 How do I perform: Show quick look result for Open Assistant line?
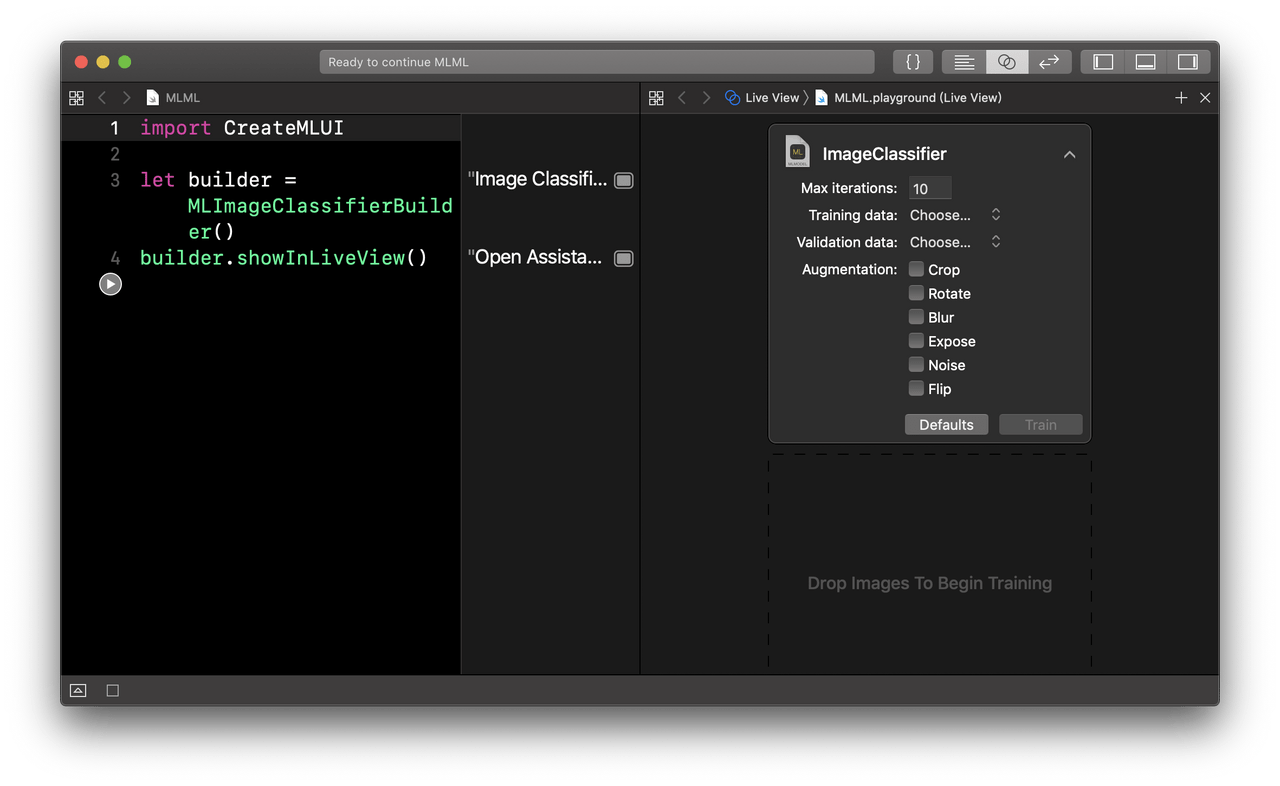click(x=623, y=258)
